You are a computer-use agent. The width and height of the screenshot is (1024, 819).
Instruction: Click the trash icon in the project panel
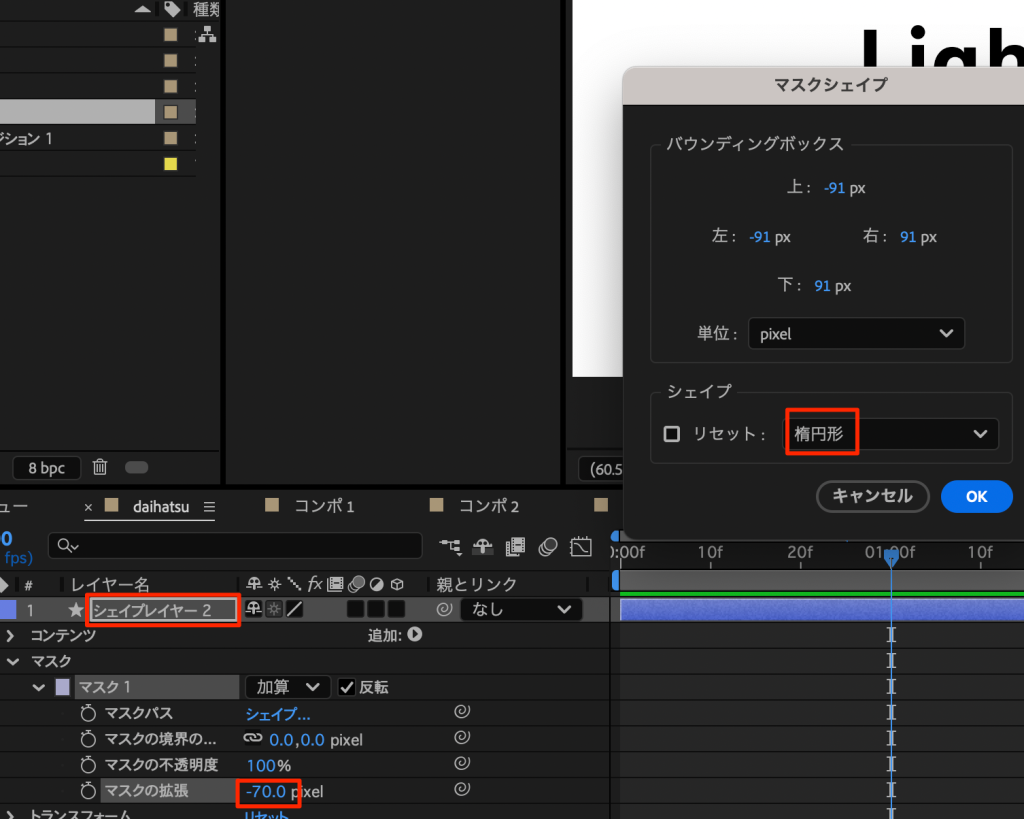[x=100, y=467]
